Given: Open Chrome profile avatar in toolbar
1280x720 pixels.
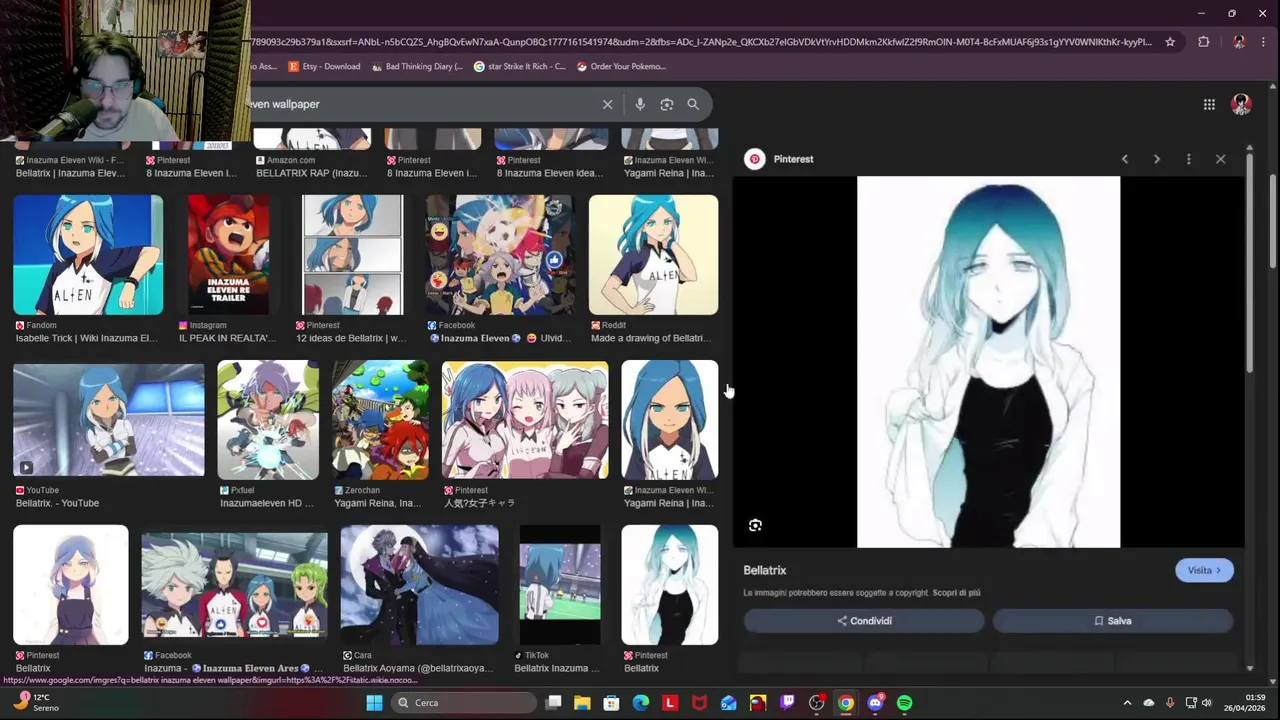Looking at the screenshot, I should click(x=1239, y=42).
